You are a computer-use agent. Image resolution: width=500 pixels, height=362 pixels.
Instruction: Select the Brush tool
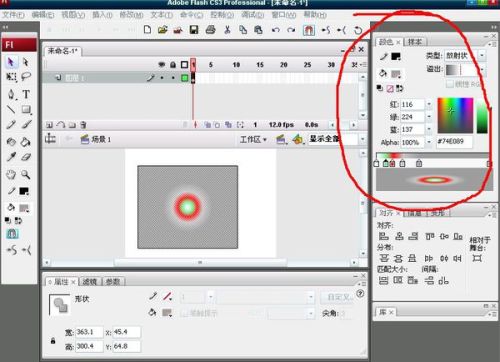click(26, 125)
